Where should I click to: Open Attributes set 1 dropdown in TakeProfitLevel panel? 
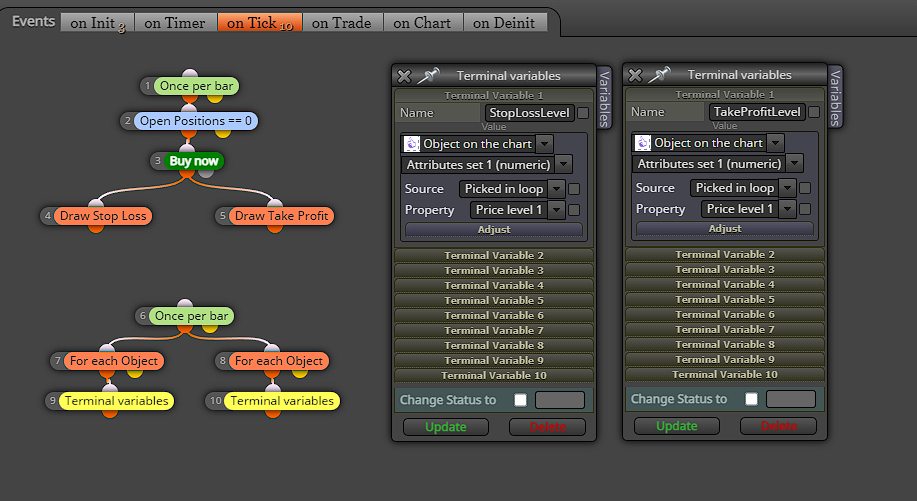click(794, 164)
